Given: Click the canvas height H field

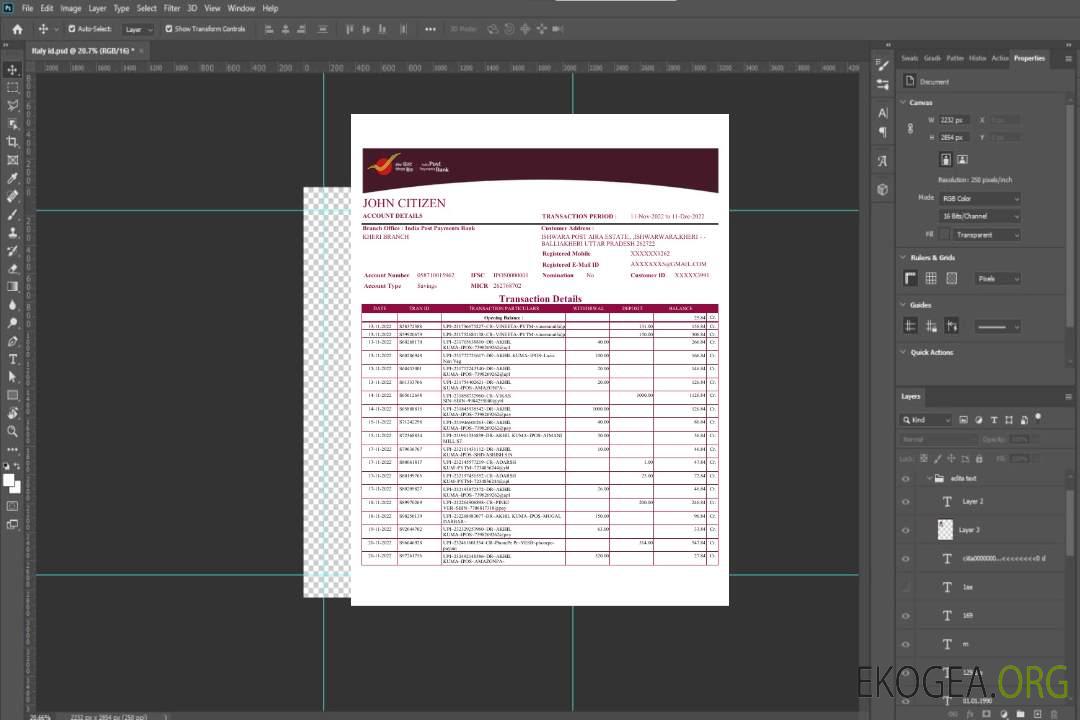Looking at the screenshot, I should pyautogui.click(x=954, y=138).
